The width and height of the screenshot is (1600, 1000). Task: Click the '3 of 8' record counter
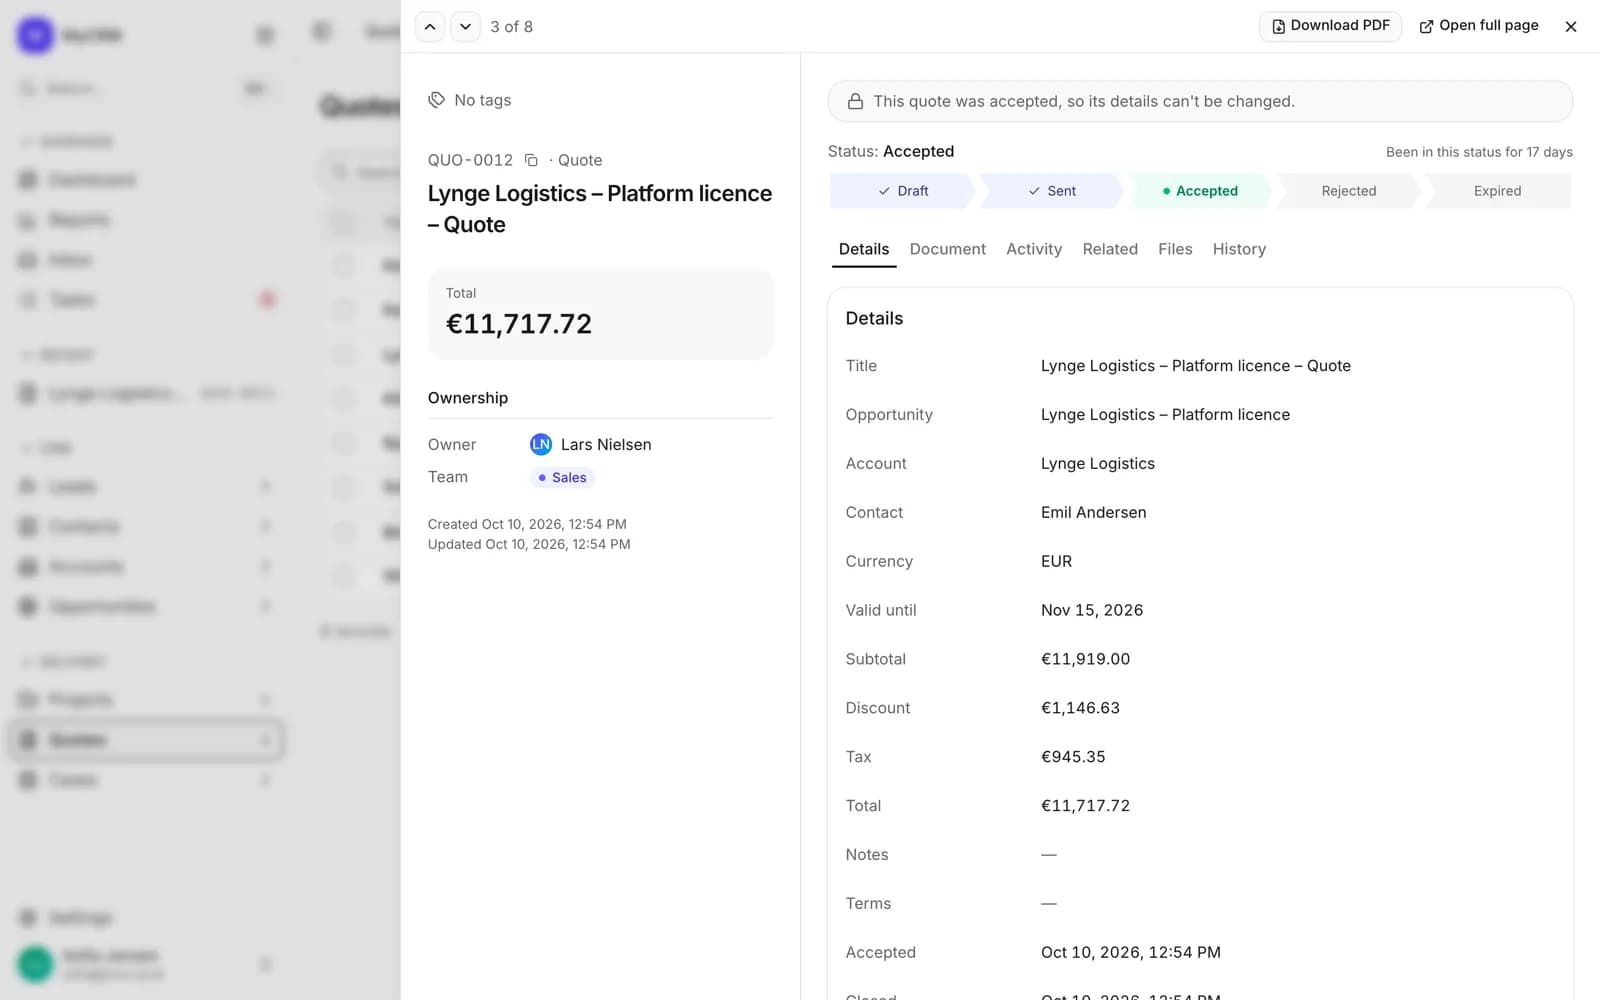[511, 27]
